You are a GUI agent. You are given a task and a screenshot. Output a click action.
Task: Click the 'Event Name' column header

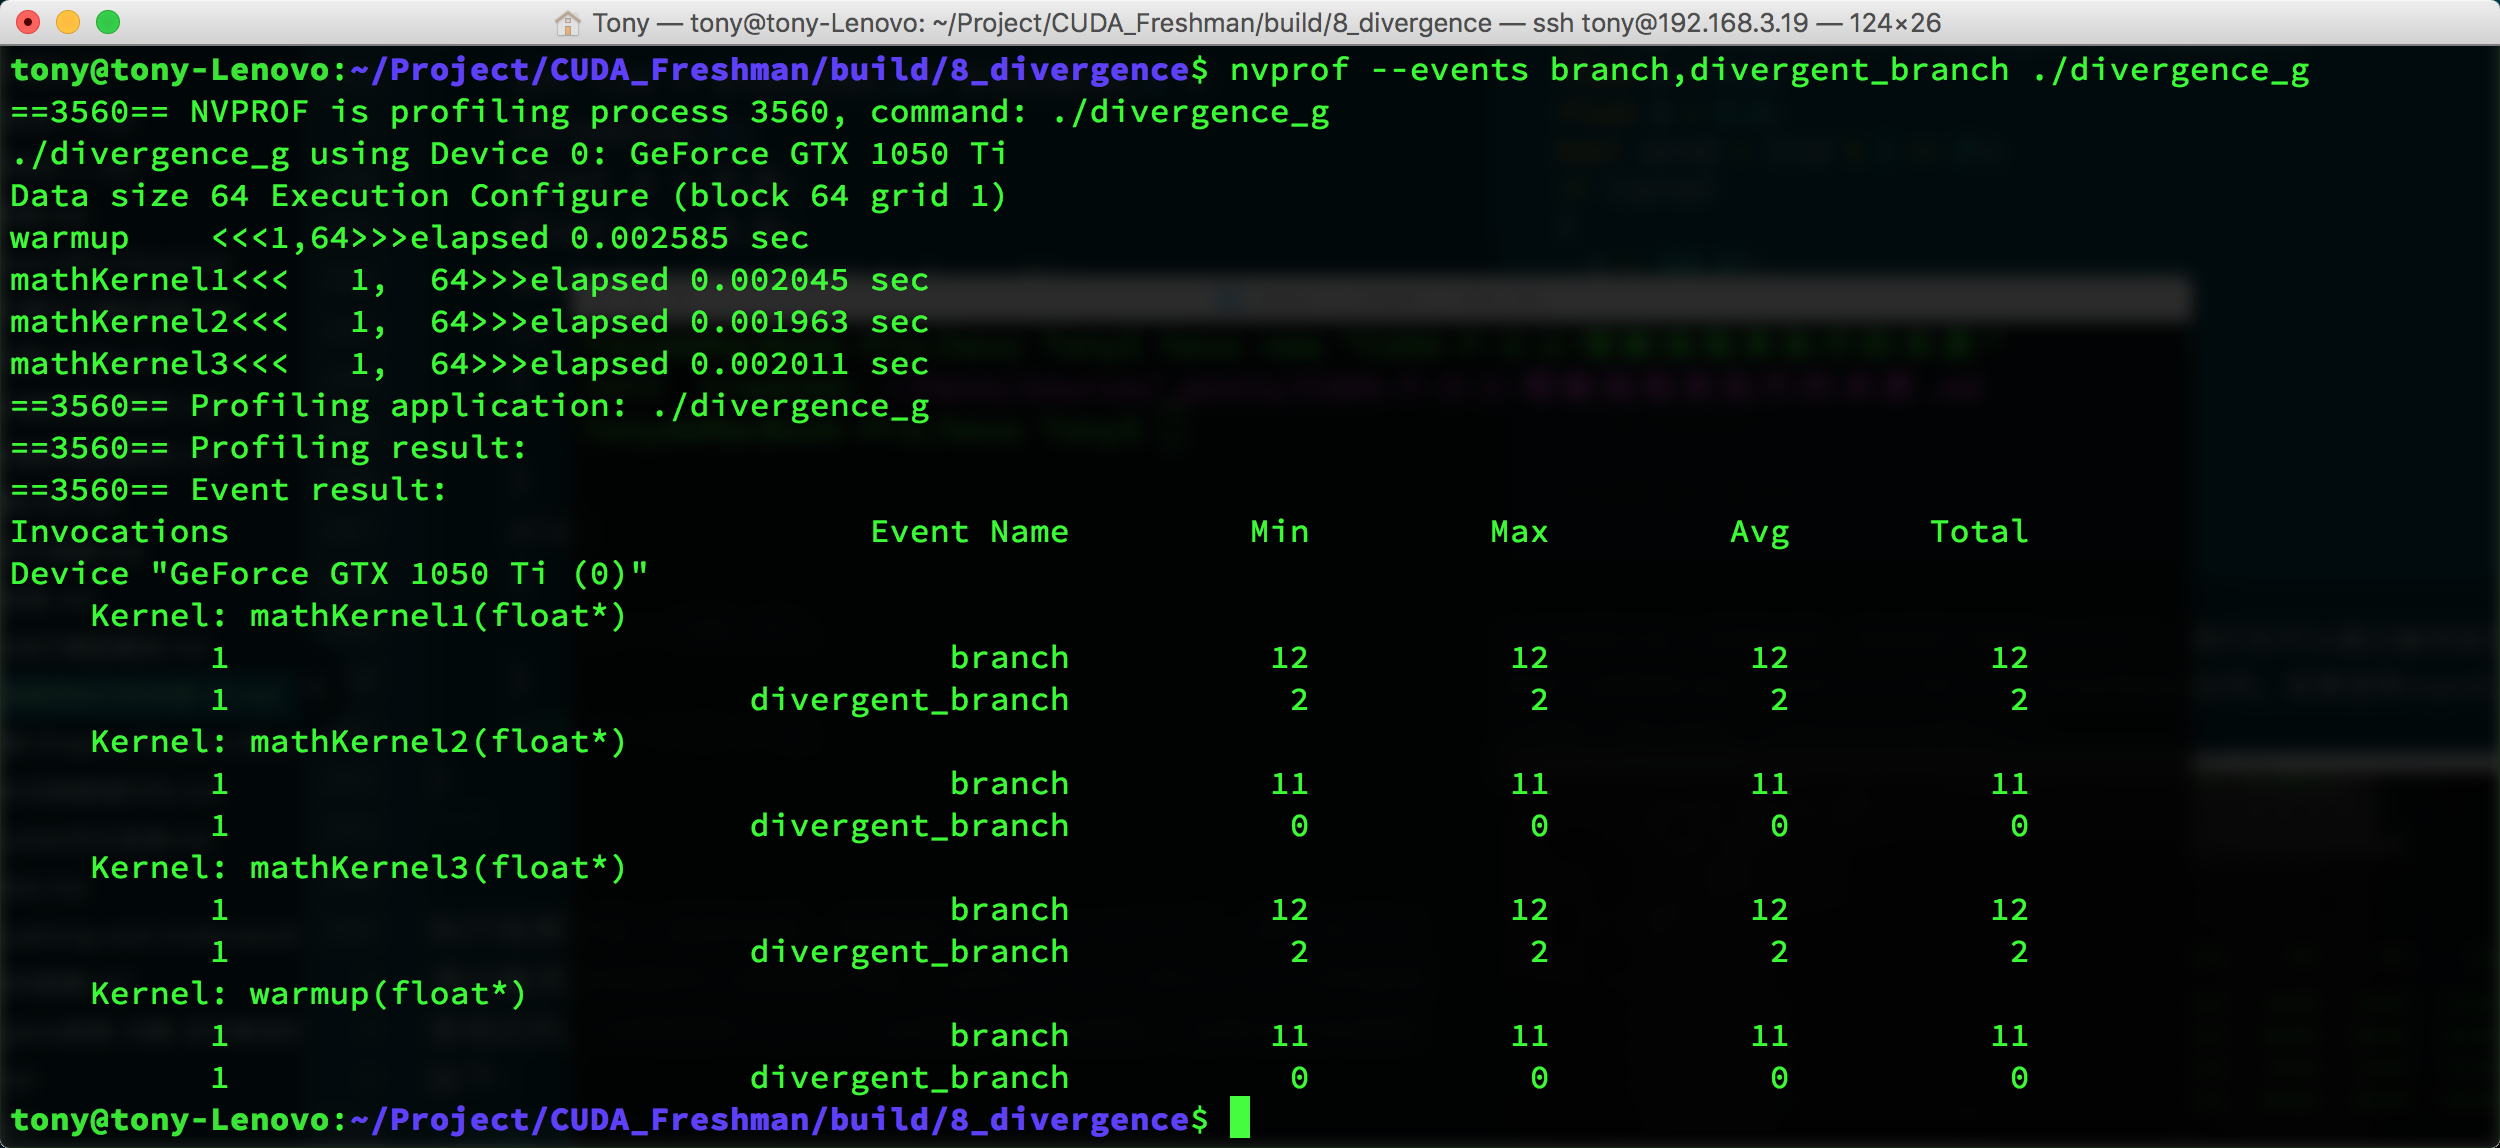point(969,532)
